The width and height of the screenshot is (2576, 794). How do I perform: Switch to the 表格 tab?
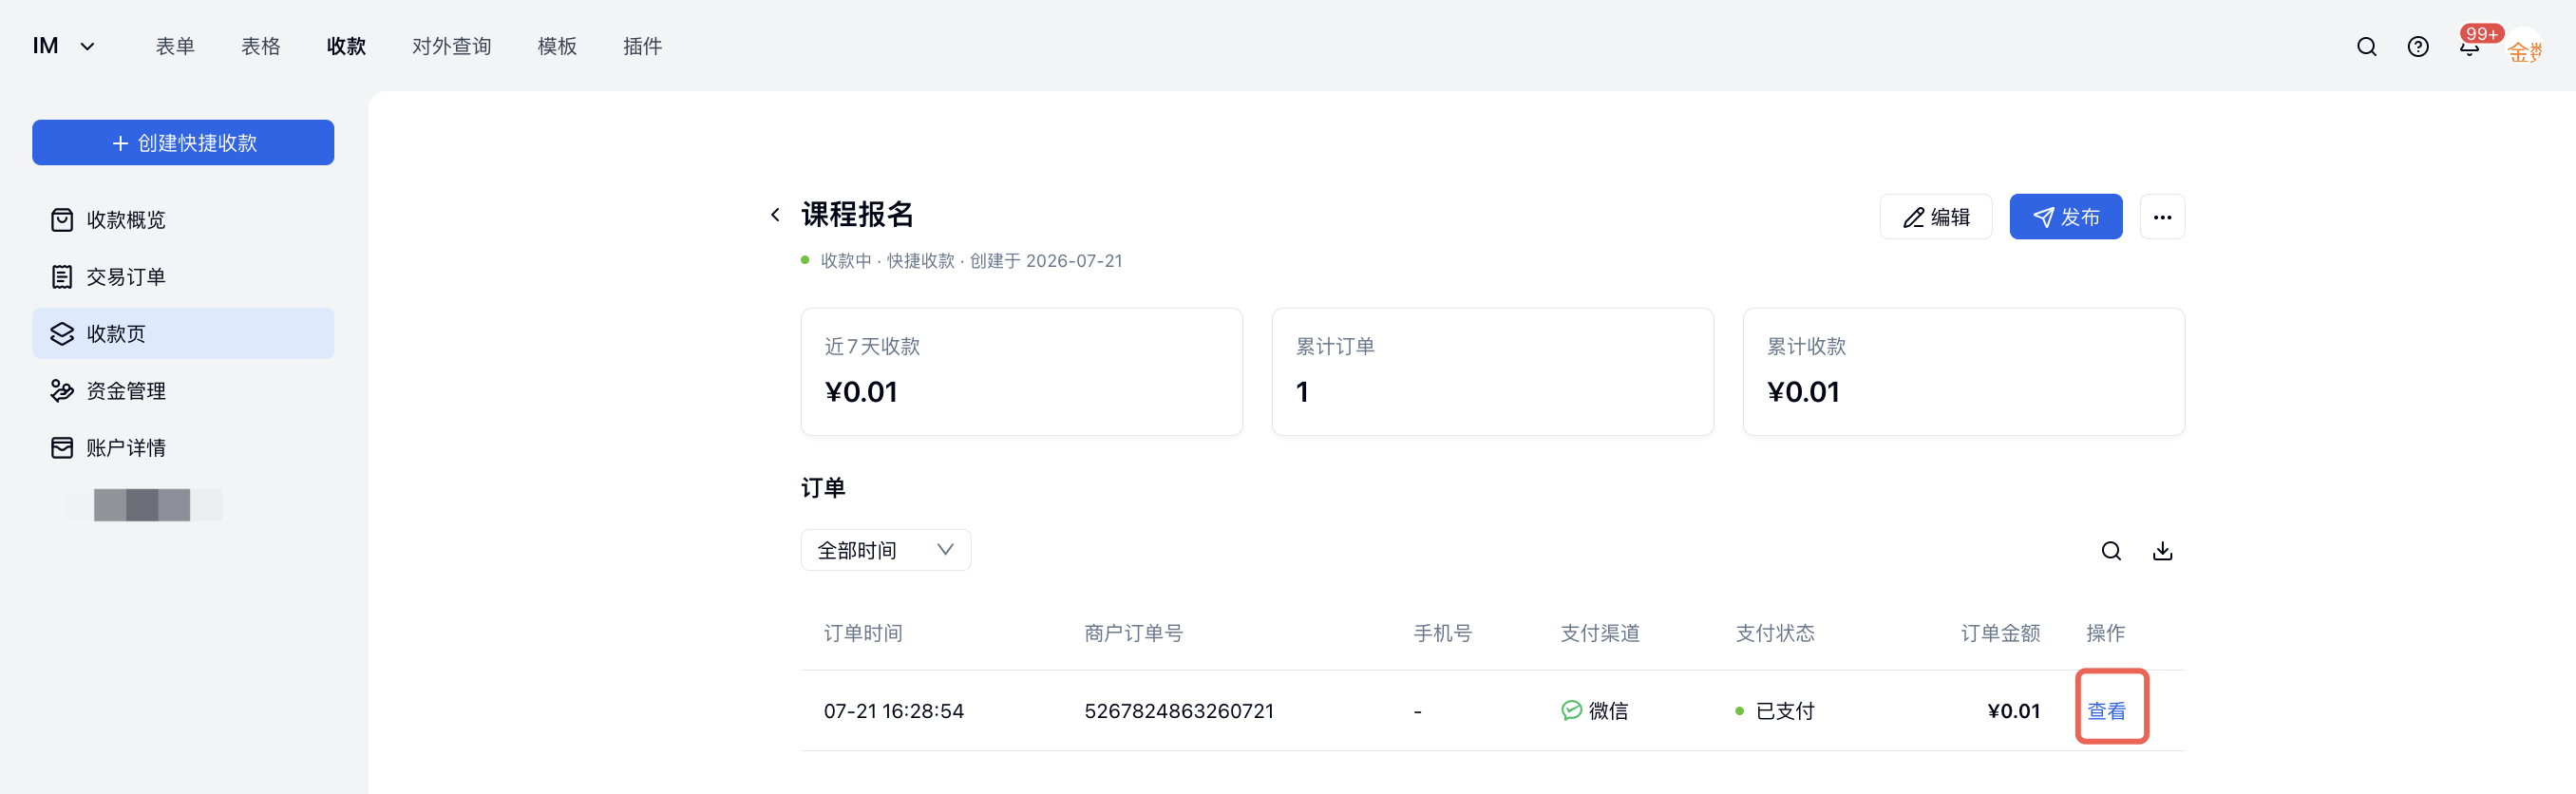coord(261,46)
